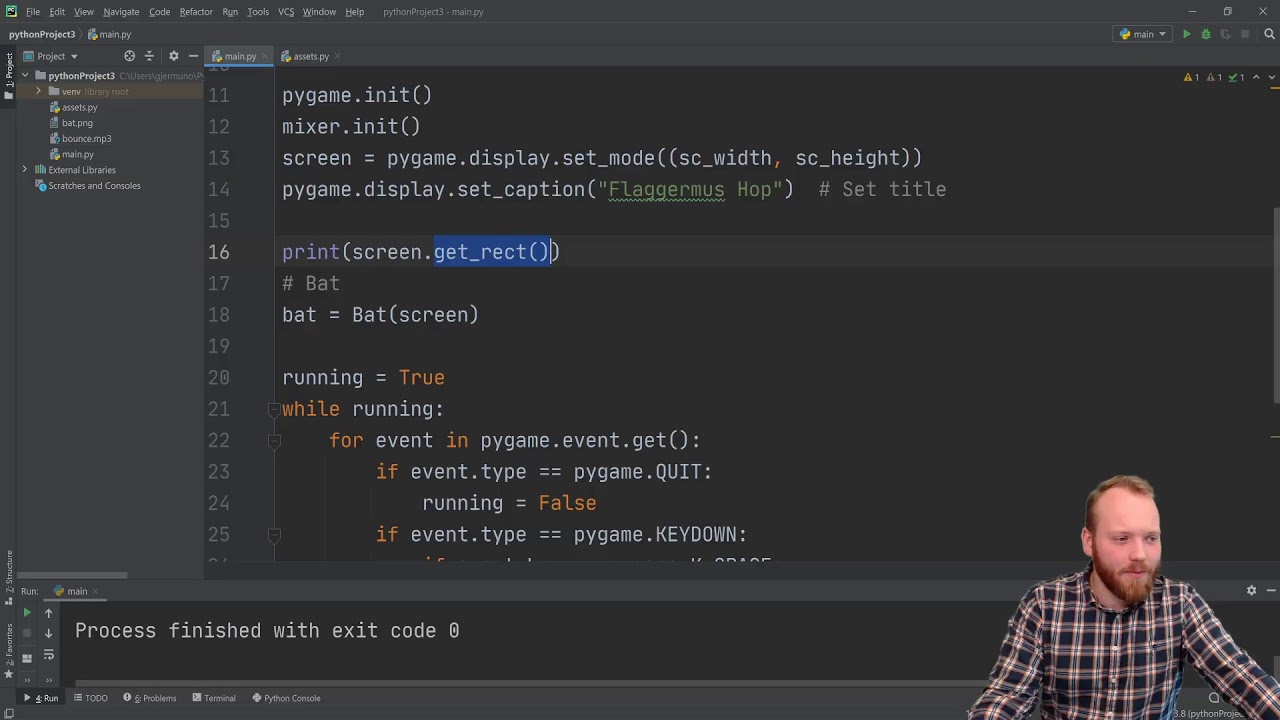Select main.py in the project tree

(77, 154)
